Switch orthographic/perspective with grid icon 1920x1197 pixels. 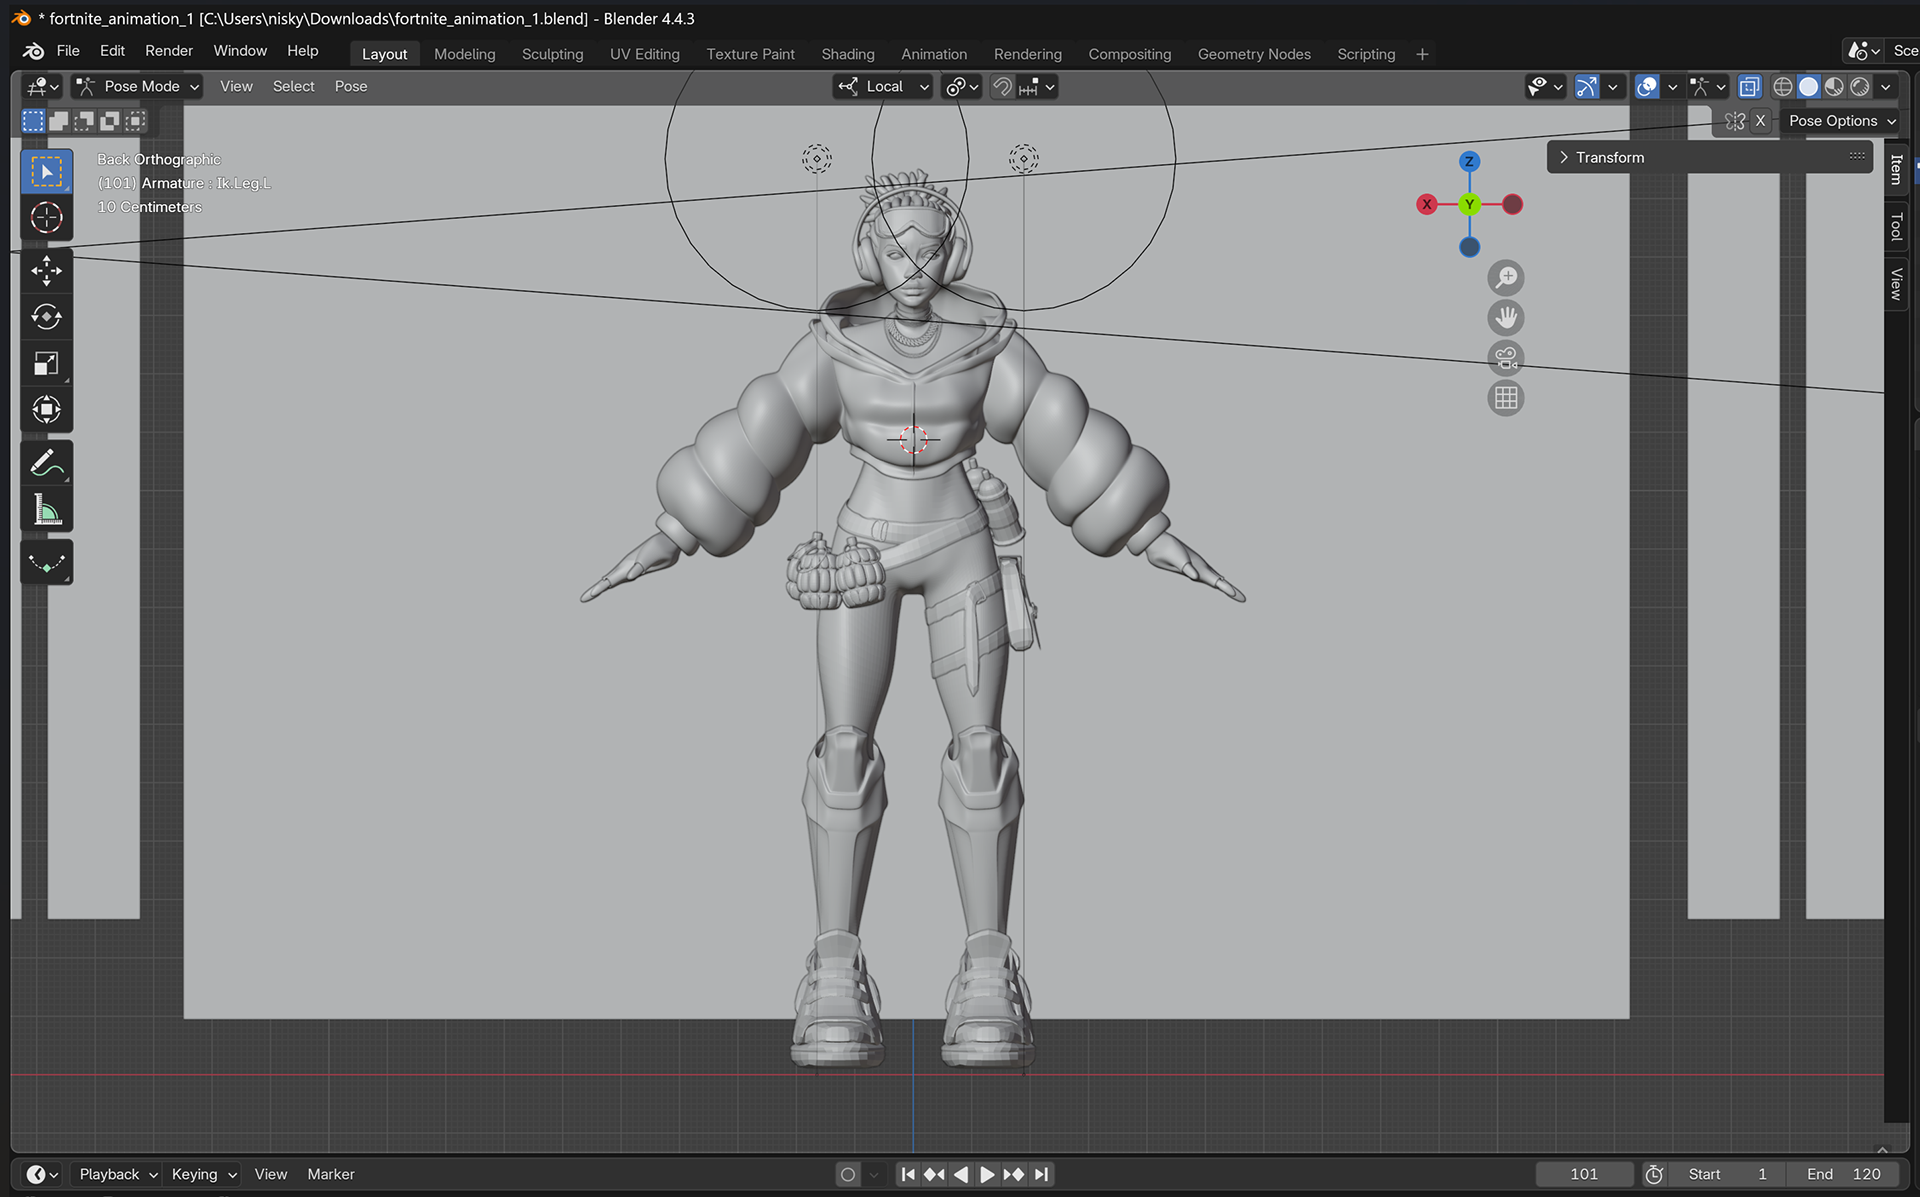[x=1506, y=399]
